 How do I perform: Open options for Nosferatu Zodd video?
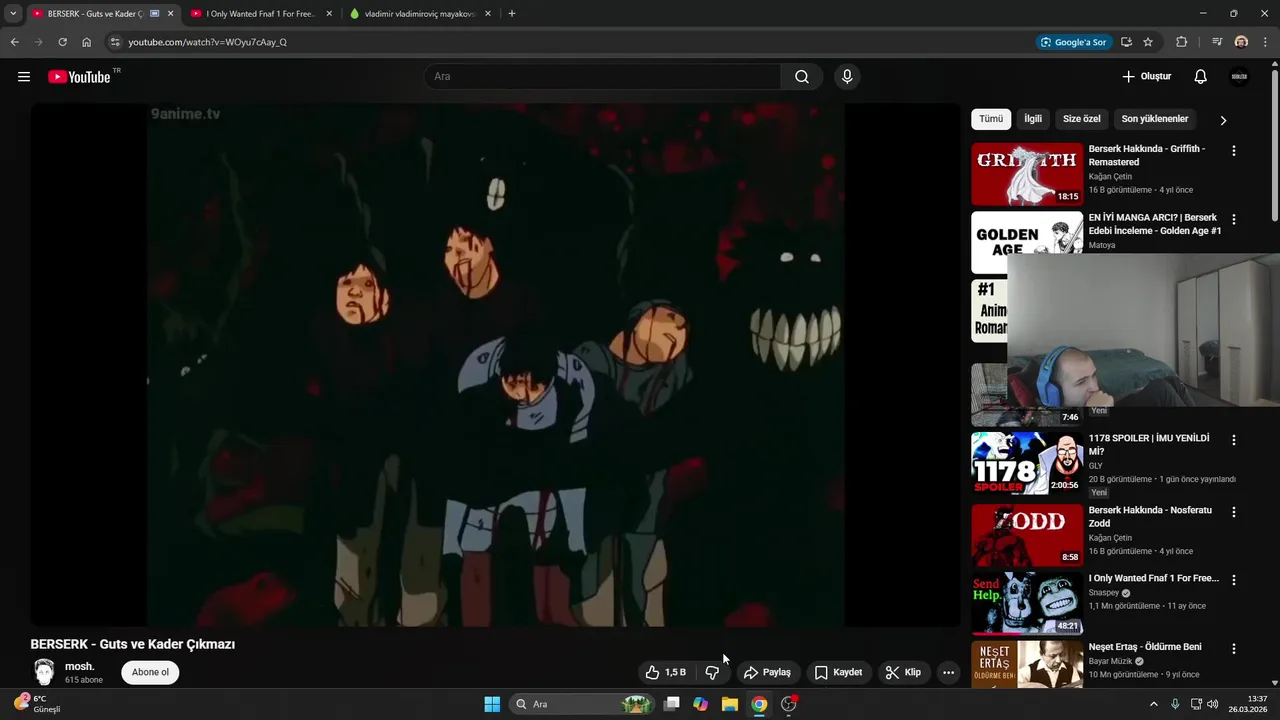coord(1233,512)
